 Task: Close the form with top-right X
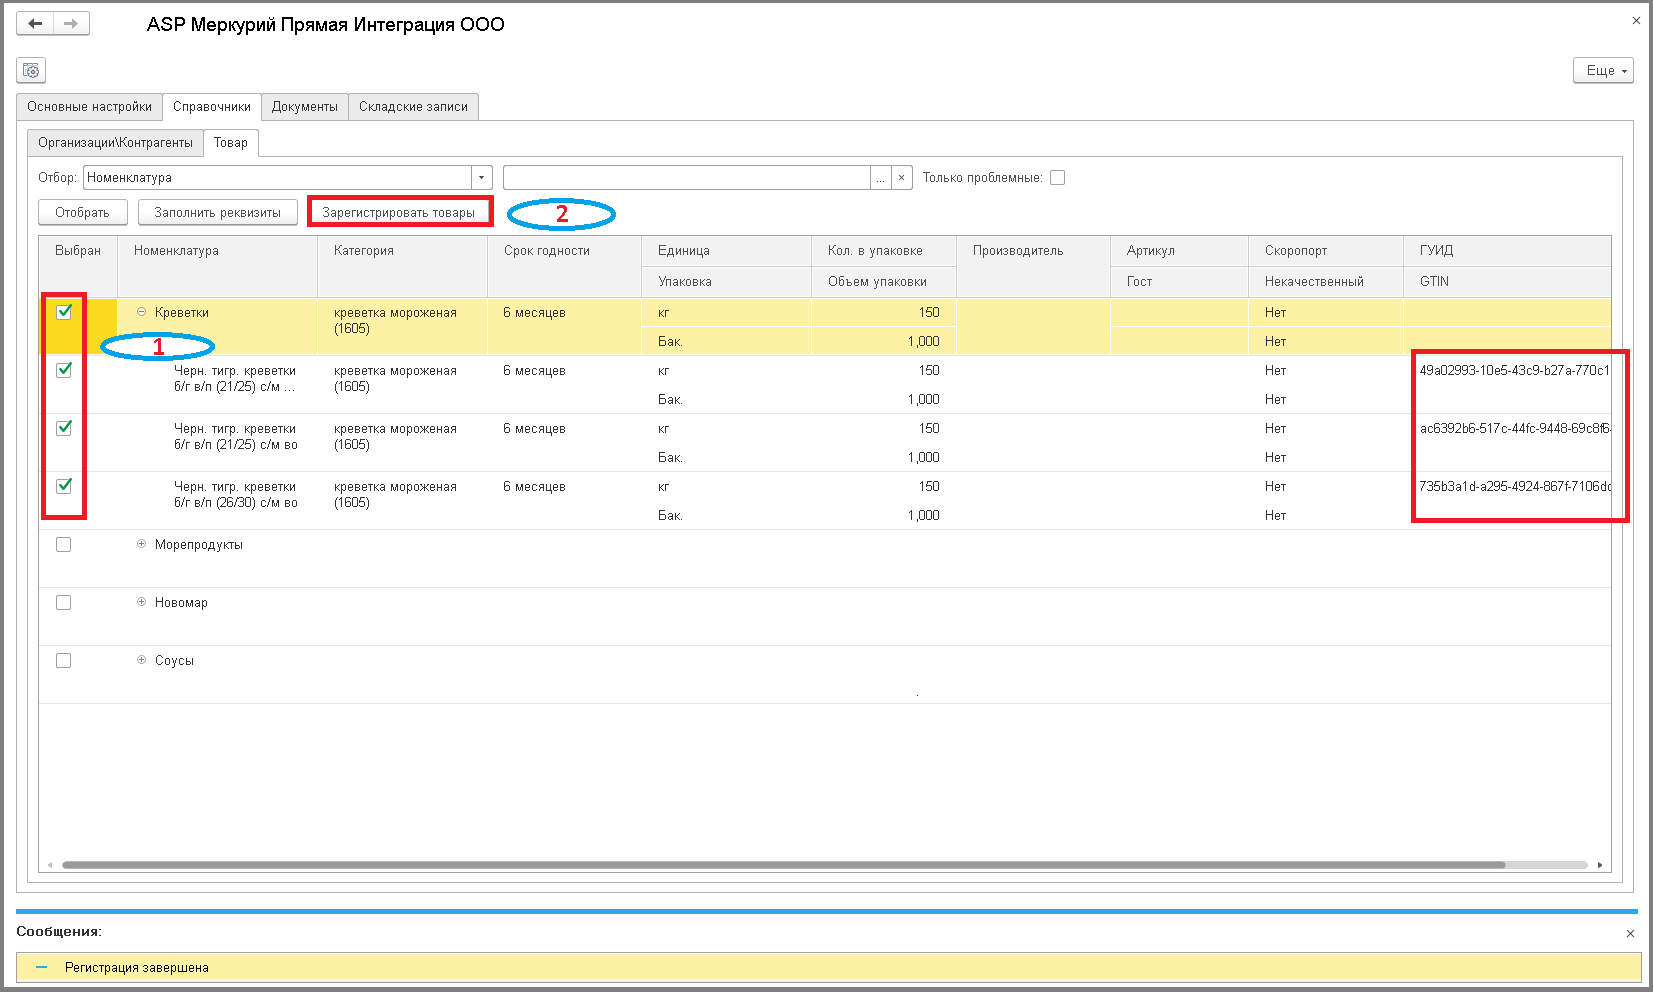pos(1636,20)
